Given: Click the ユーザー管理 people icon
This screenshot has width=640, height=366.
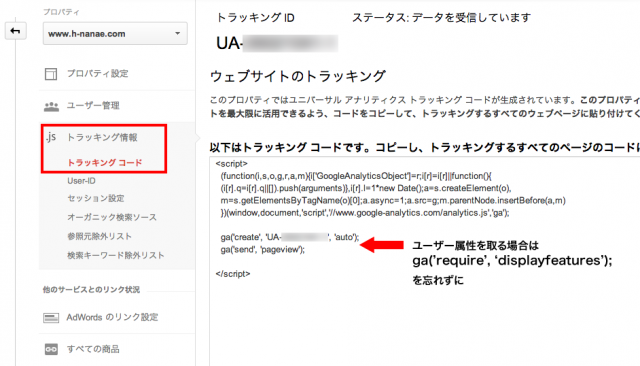Looking at the screenshot, I should click(x=51, y=106).
